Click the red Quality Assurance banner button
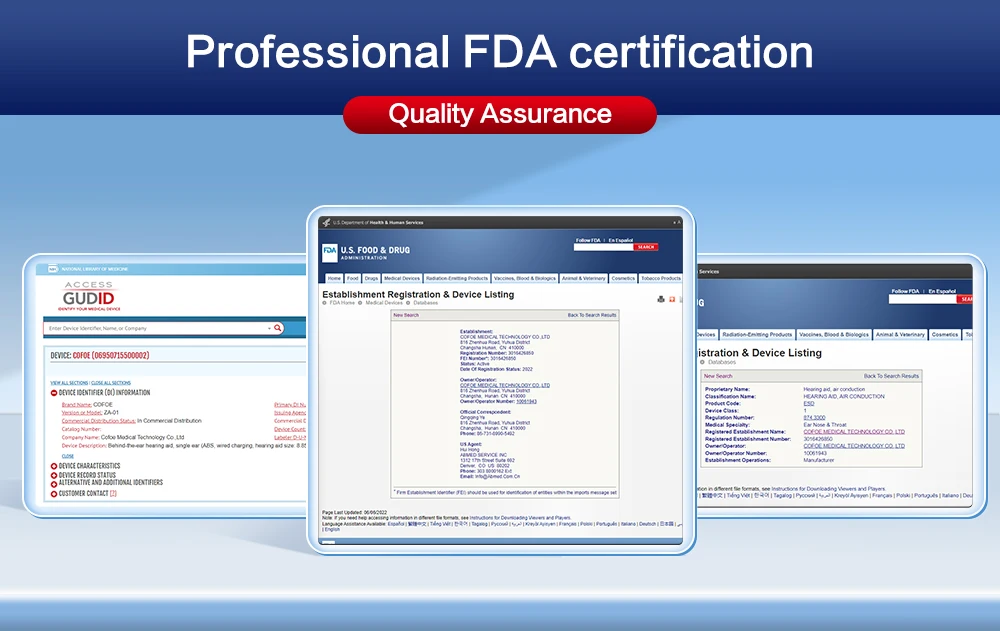The width and height of the screenshot is (1000, 631). [x=500, y=114]
